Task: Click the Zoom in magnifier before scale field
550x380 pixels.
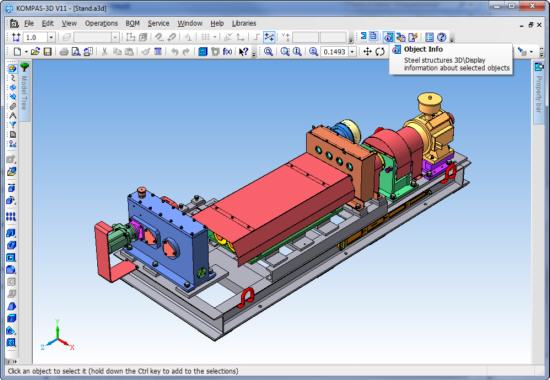Action: (x=313, y=52)
